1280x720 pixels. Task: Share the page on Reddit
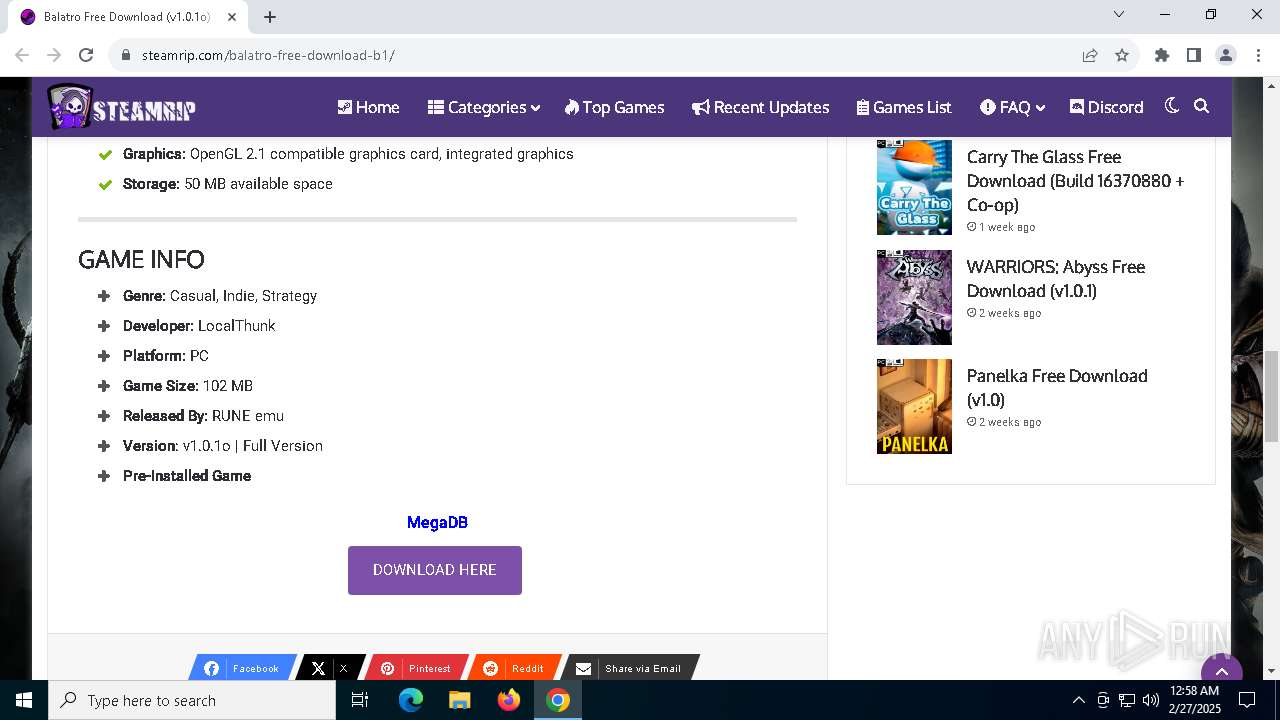[515, 668]
